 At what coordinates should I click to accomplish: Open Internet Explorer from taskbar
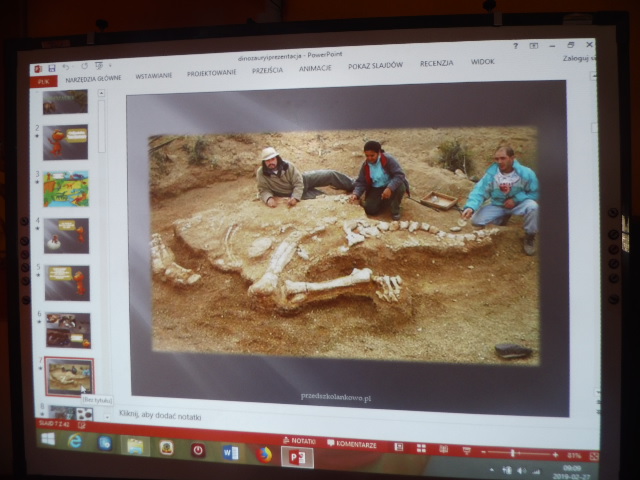(75, 442)
